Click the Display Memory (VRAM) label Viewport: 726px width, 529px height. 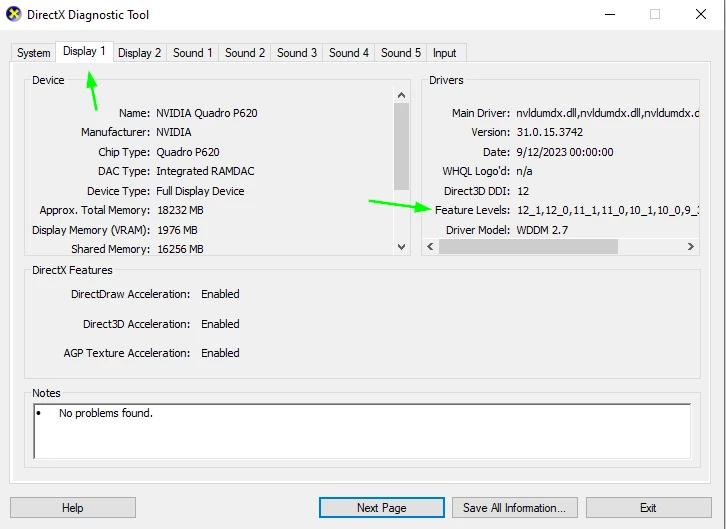tap(91, 230)
